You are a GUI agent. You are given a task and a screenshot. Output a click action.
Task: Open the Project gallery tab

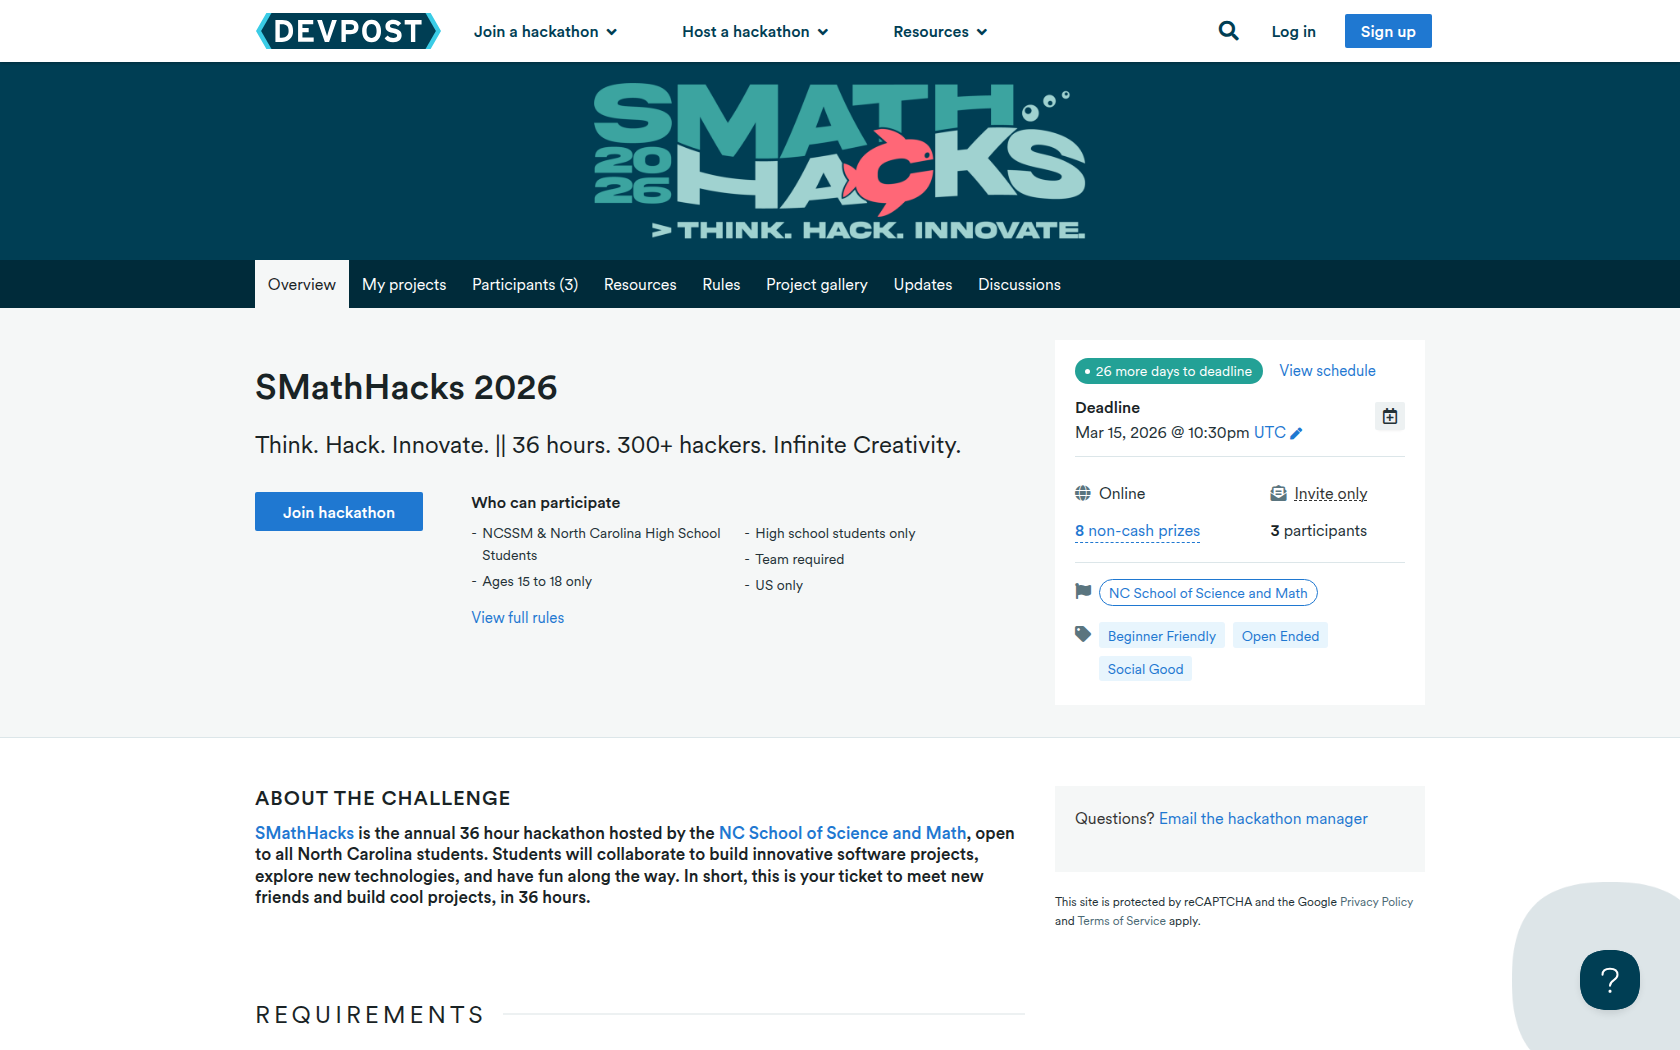coord(817,284)
